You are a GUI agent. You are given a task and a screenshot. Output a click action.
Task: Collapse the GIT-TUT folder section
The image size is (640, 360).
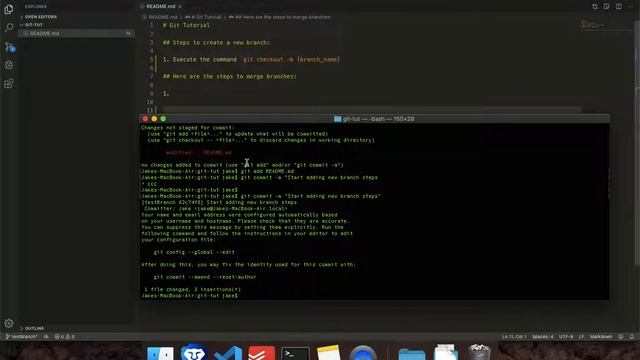point(33,25)
